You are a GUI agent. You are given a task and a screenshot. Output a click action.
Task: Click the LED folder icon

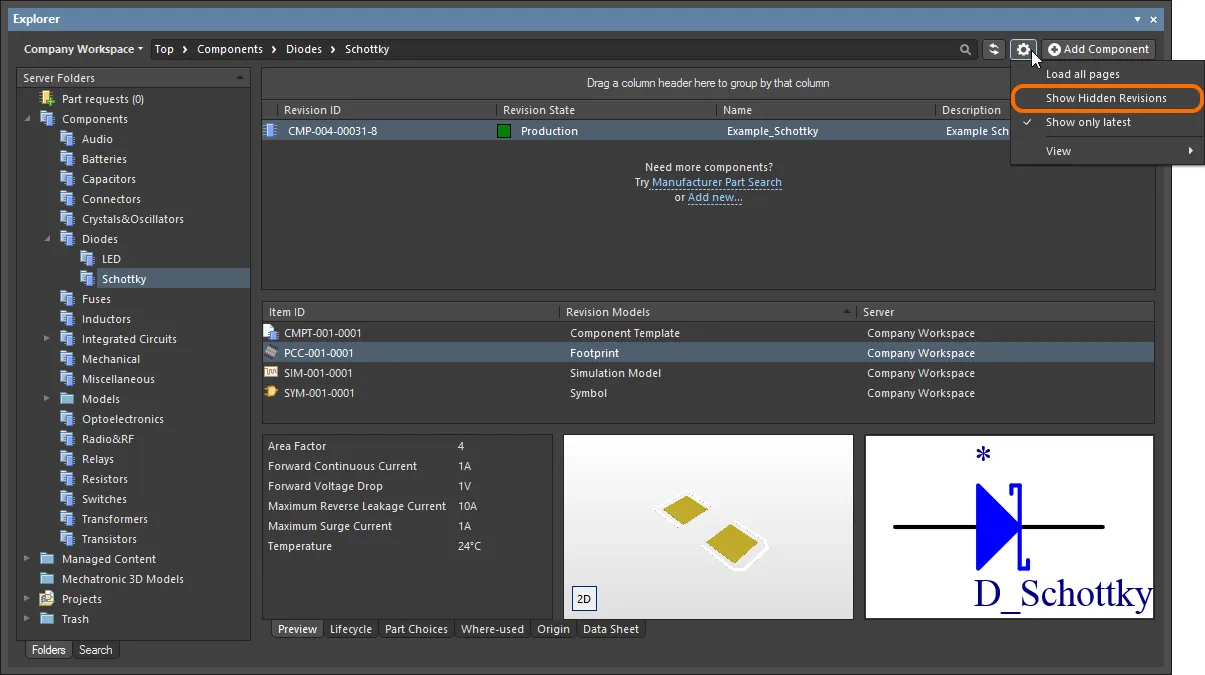(x=87, y=259)
